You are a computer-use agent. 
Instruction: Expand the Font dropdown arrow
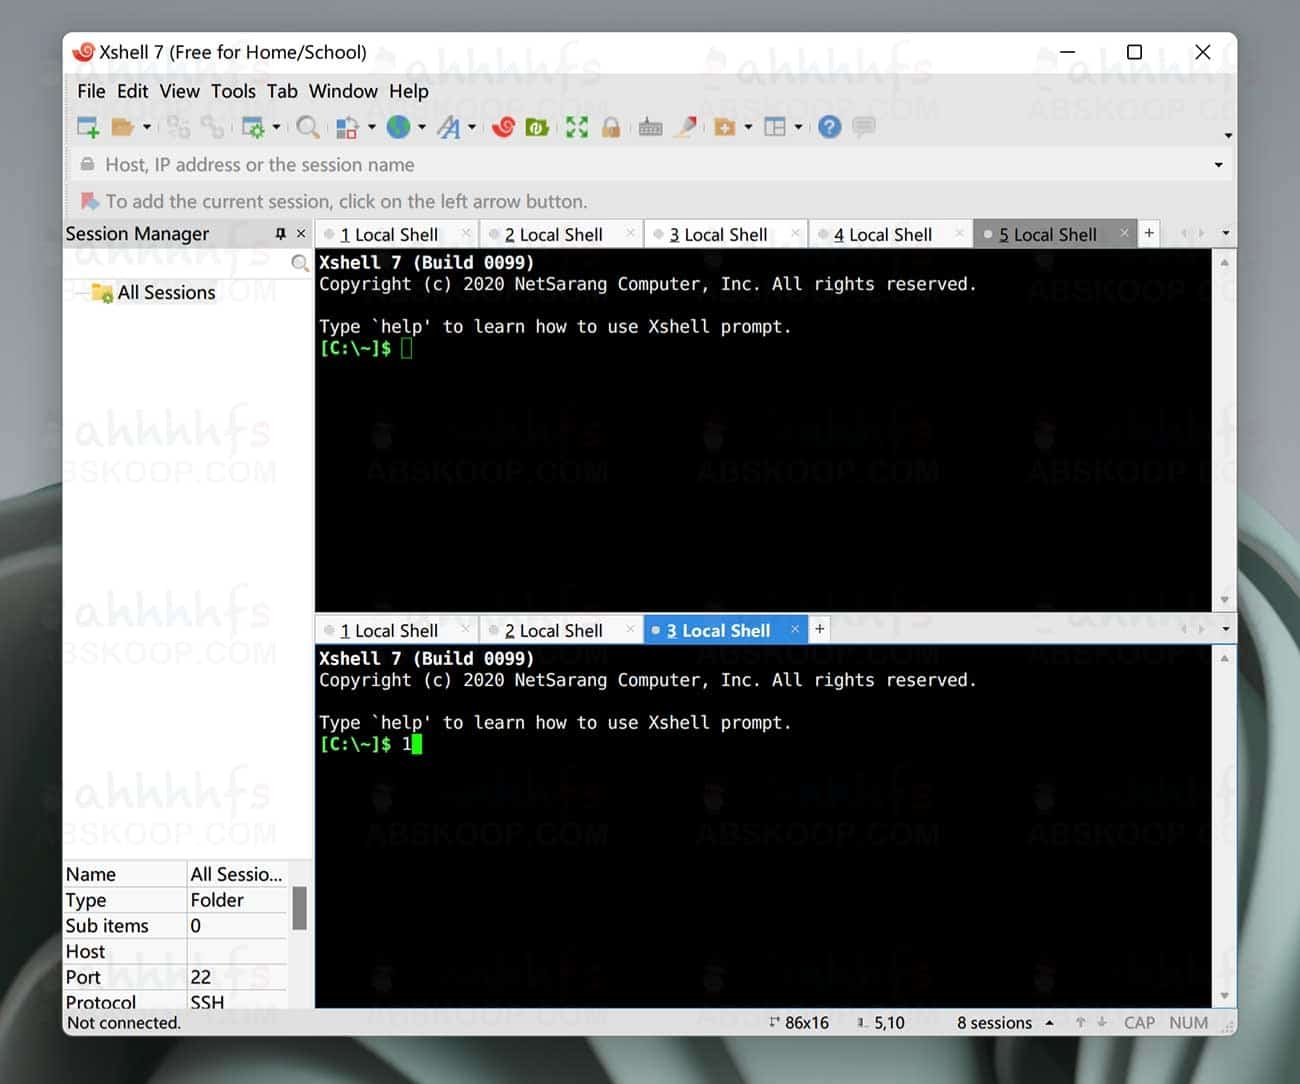pyautogui.click(x=472, y=127)
